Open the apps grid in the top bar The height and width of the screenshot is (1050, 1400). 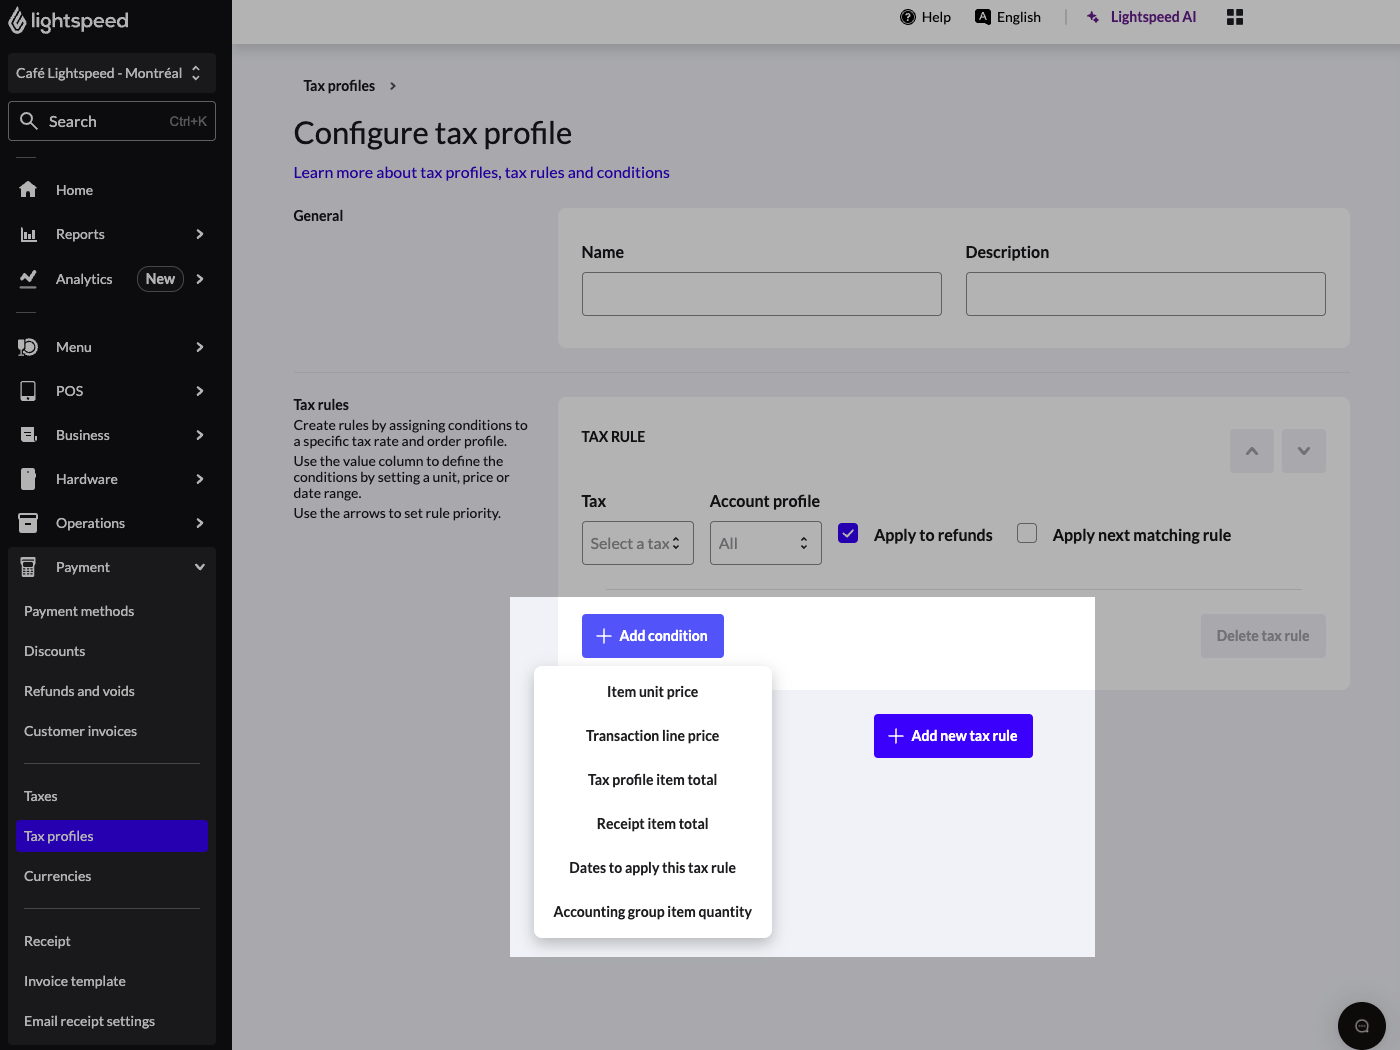pyautogui.click(x=1235, y=17)
